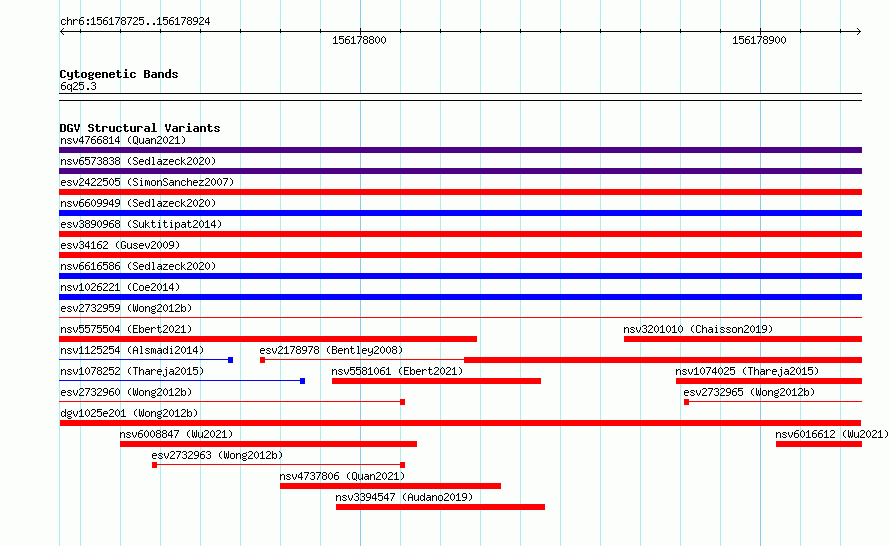The height and width of the screenshot is (546, 890).
Task: Select the esv34162 red variant bar
Action: tap(460, 255)
